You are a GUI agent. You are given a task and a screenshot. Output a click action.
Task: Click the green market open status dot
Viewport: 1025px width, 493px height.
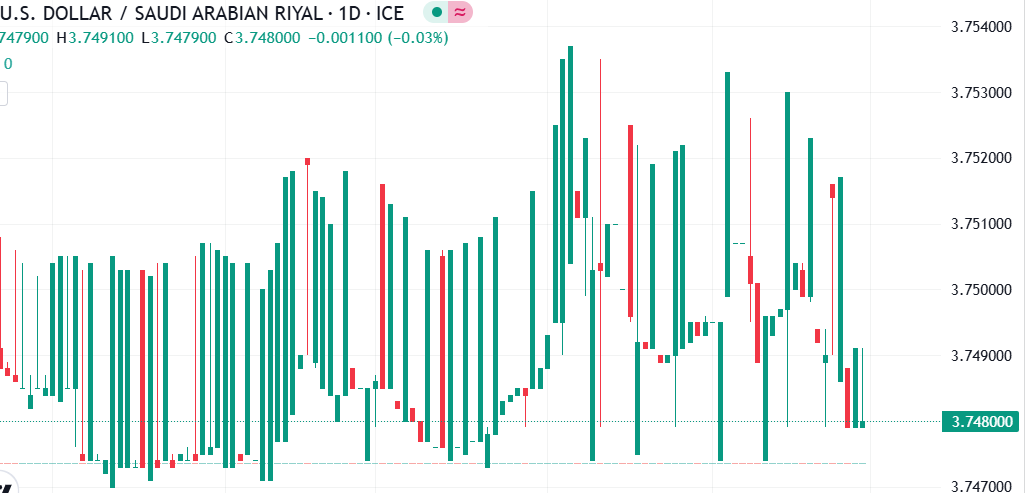pos(436,12)
